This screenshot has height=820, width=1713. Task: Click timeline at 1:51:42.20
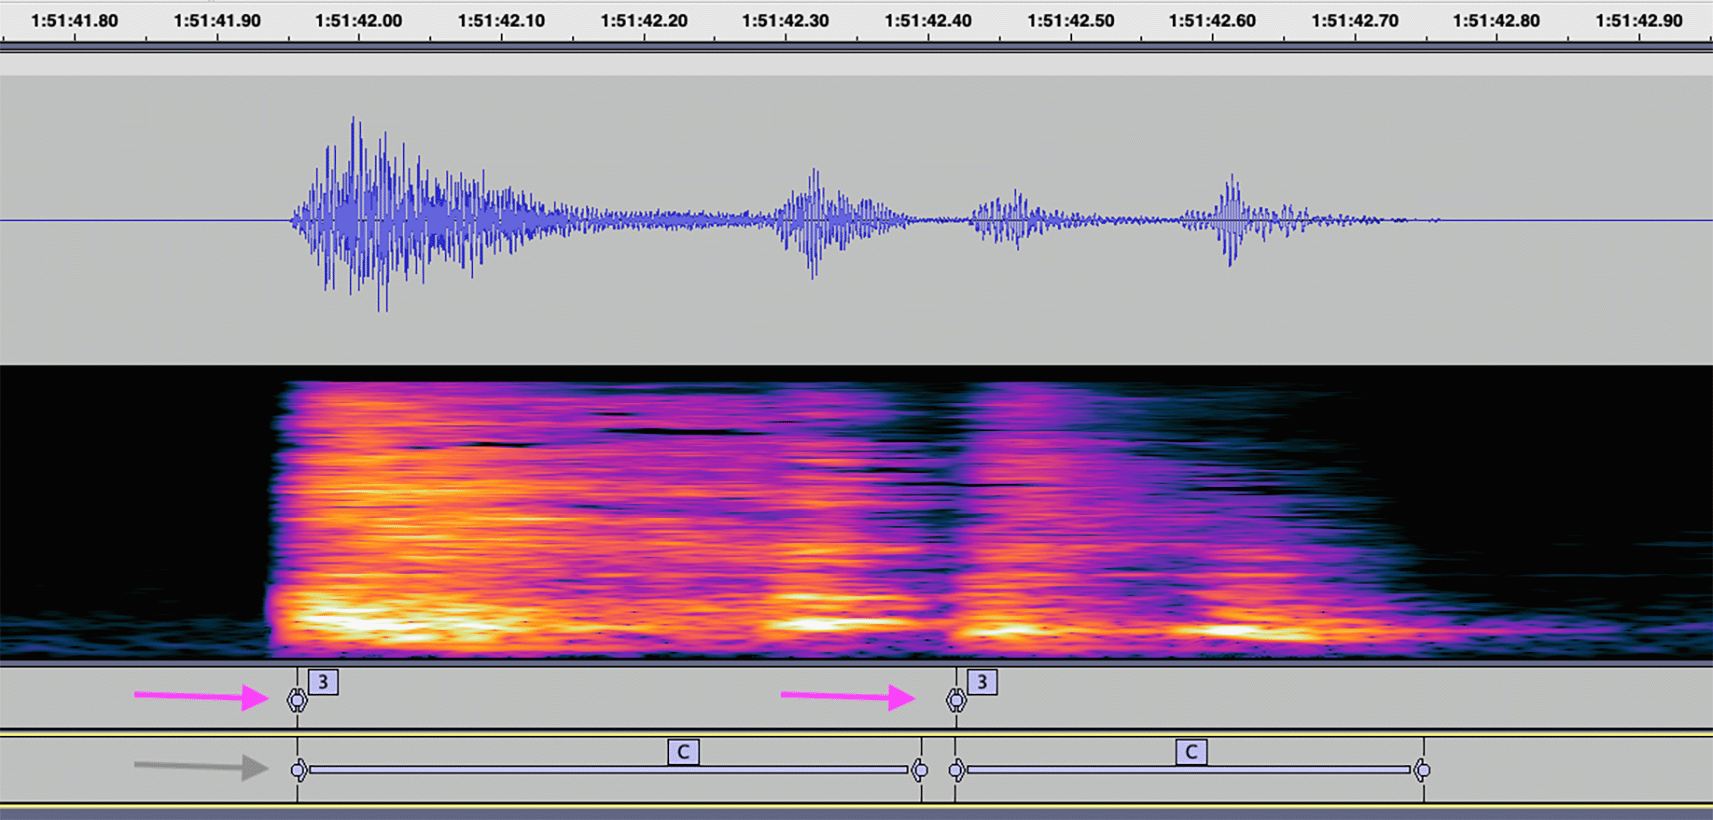(x=644, y=21)
